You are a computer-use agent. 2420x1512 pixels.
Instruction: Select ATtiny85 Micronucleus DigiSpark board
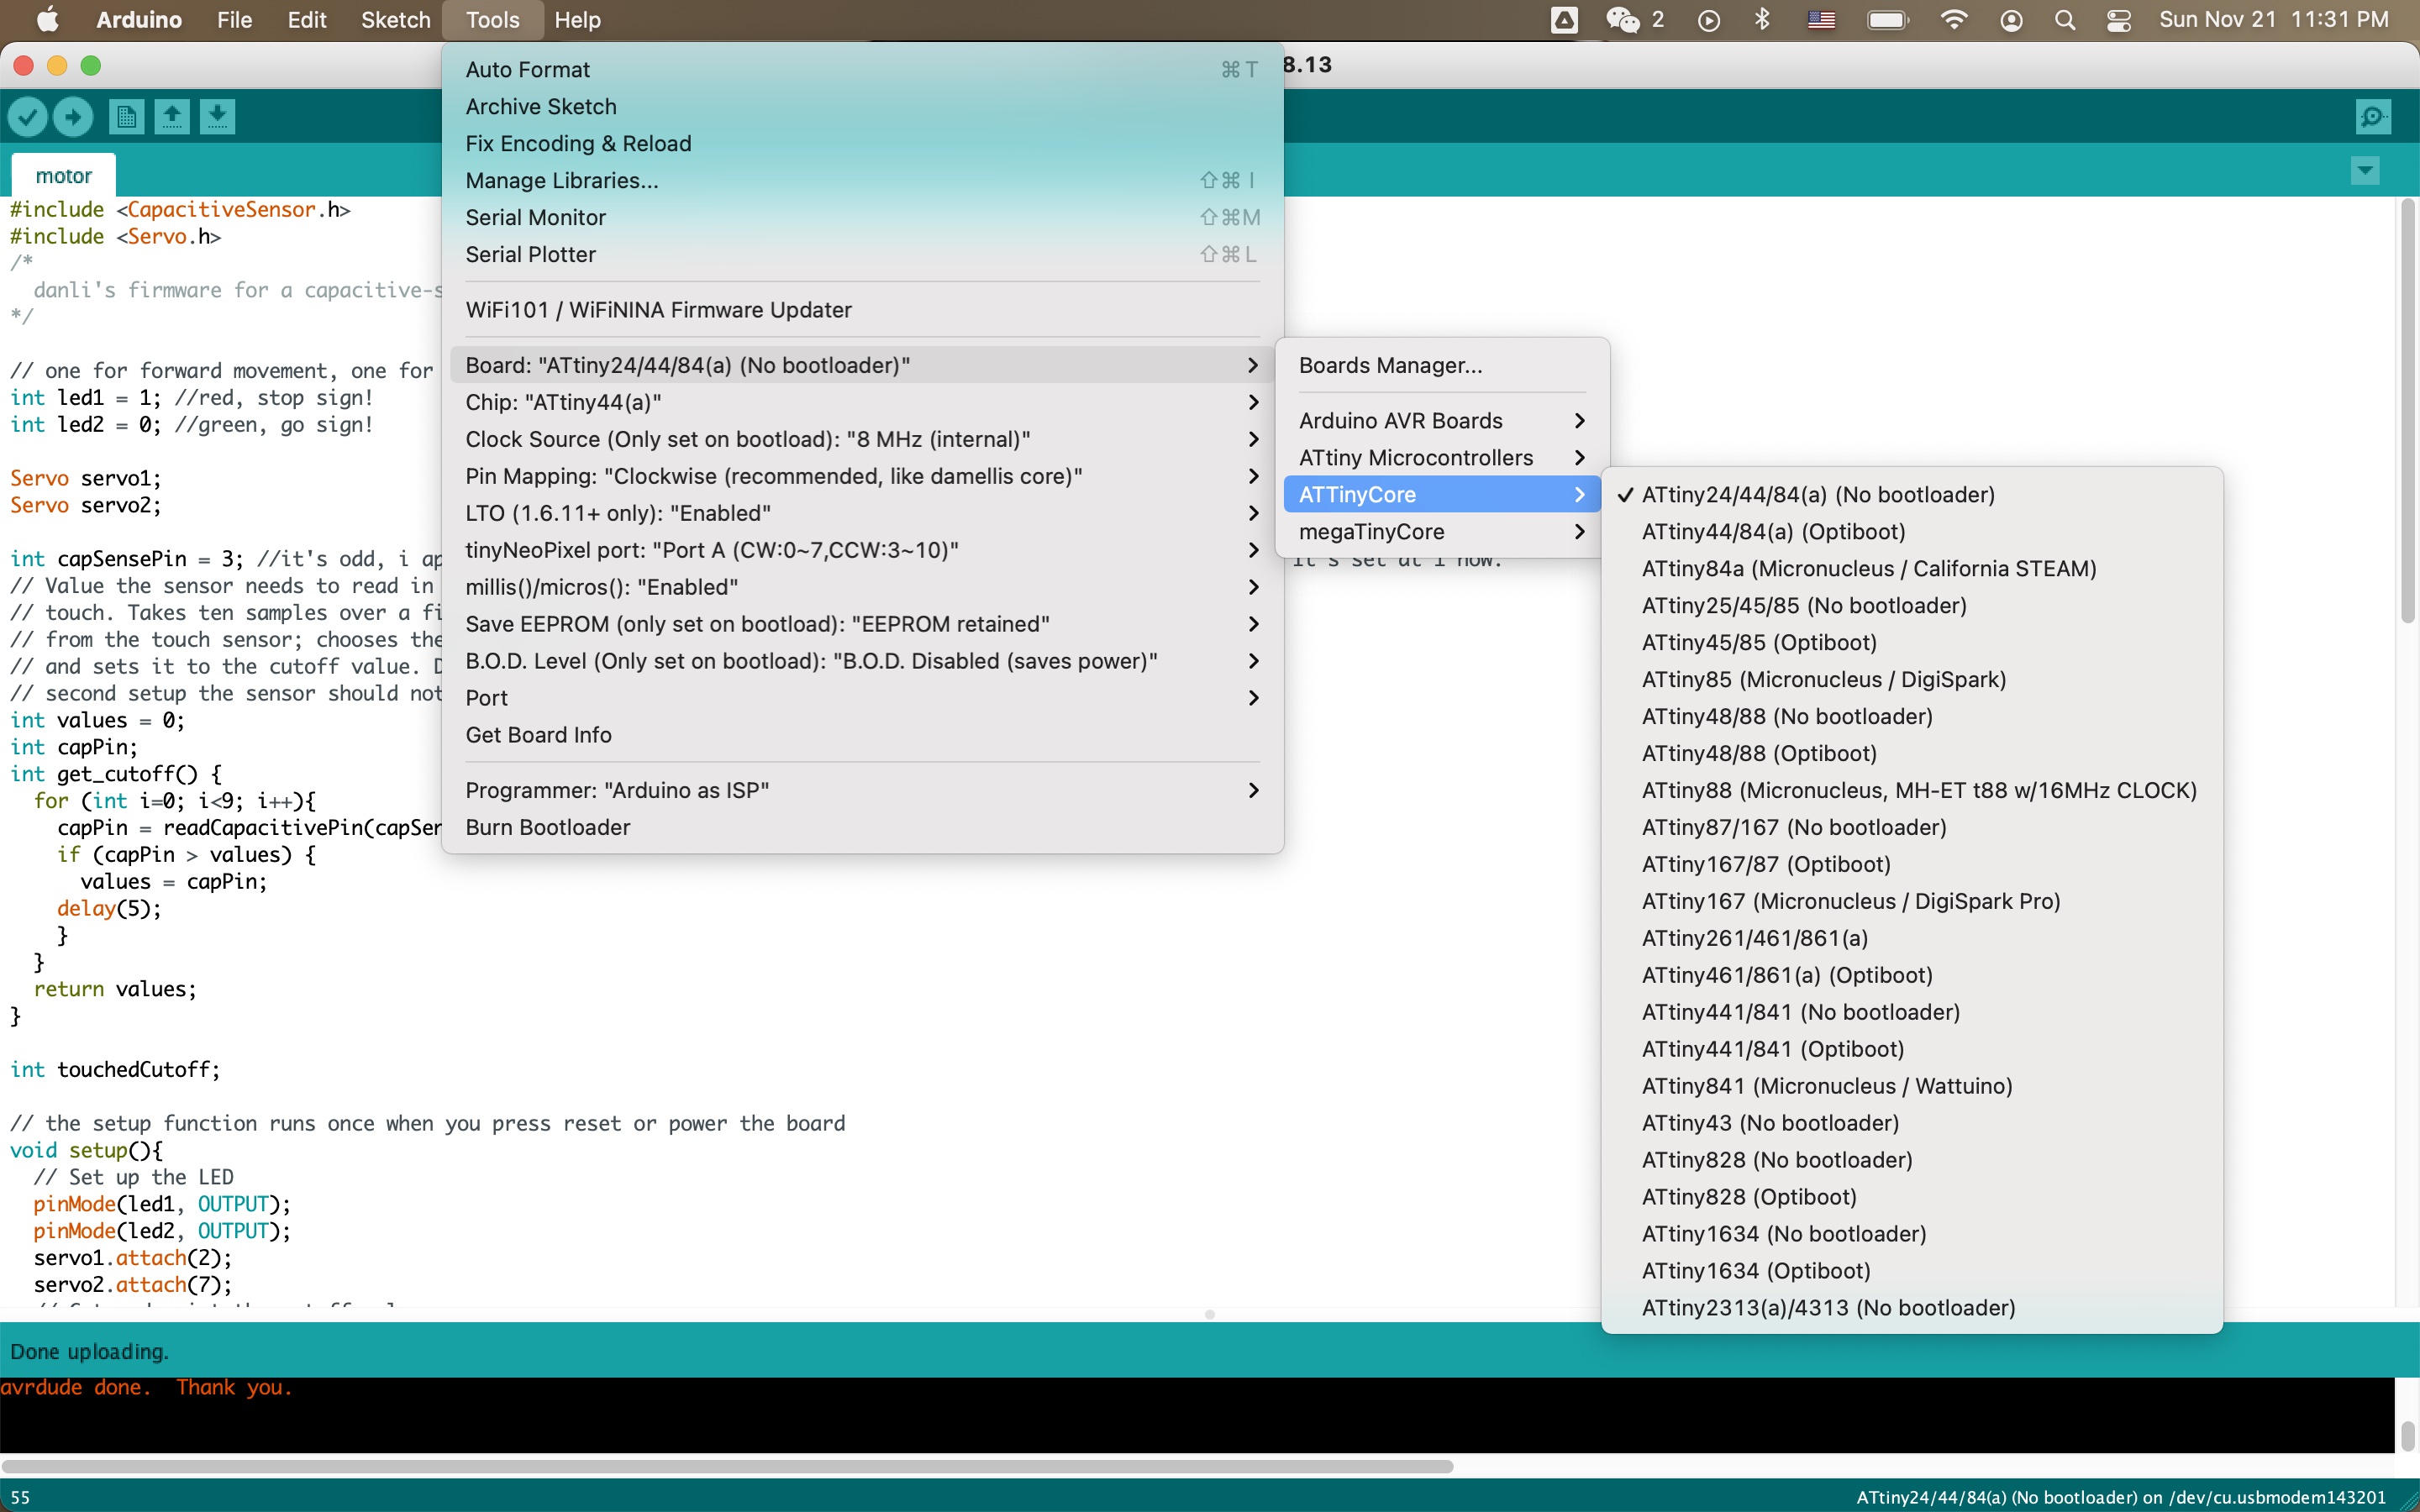click(x=1911, y=680)
